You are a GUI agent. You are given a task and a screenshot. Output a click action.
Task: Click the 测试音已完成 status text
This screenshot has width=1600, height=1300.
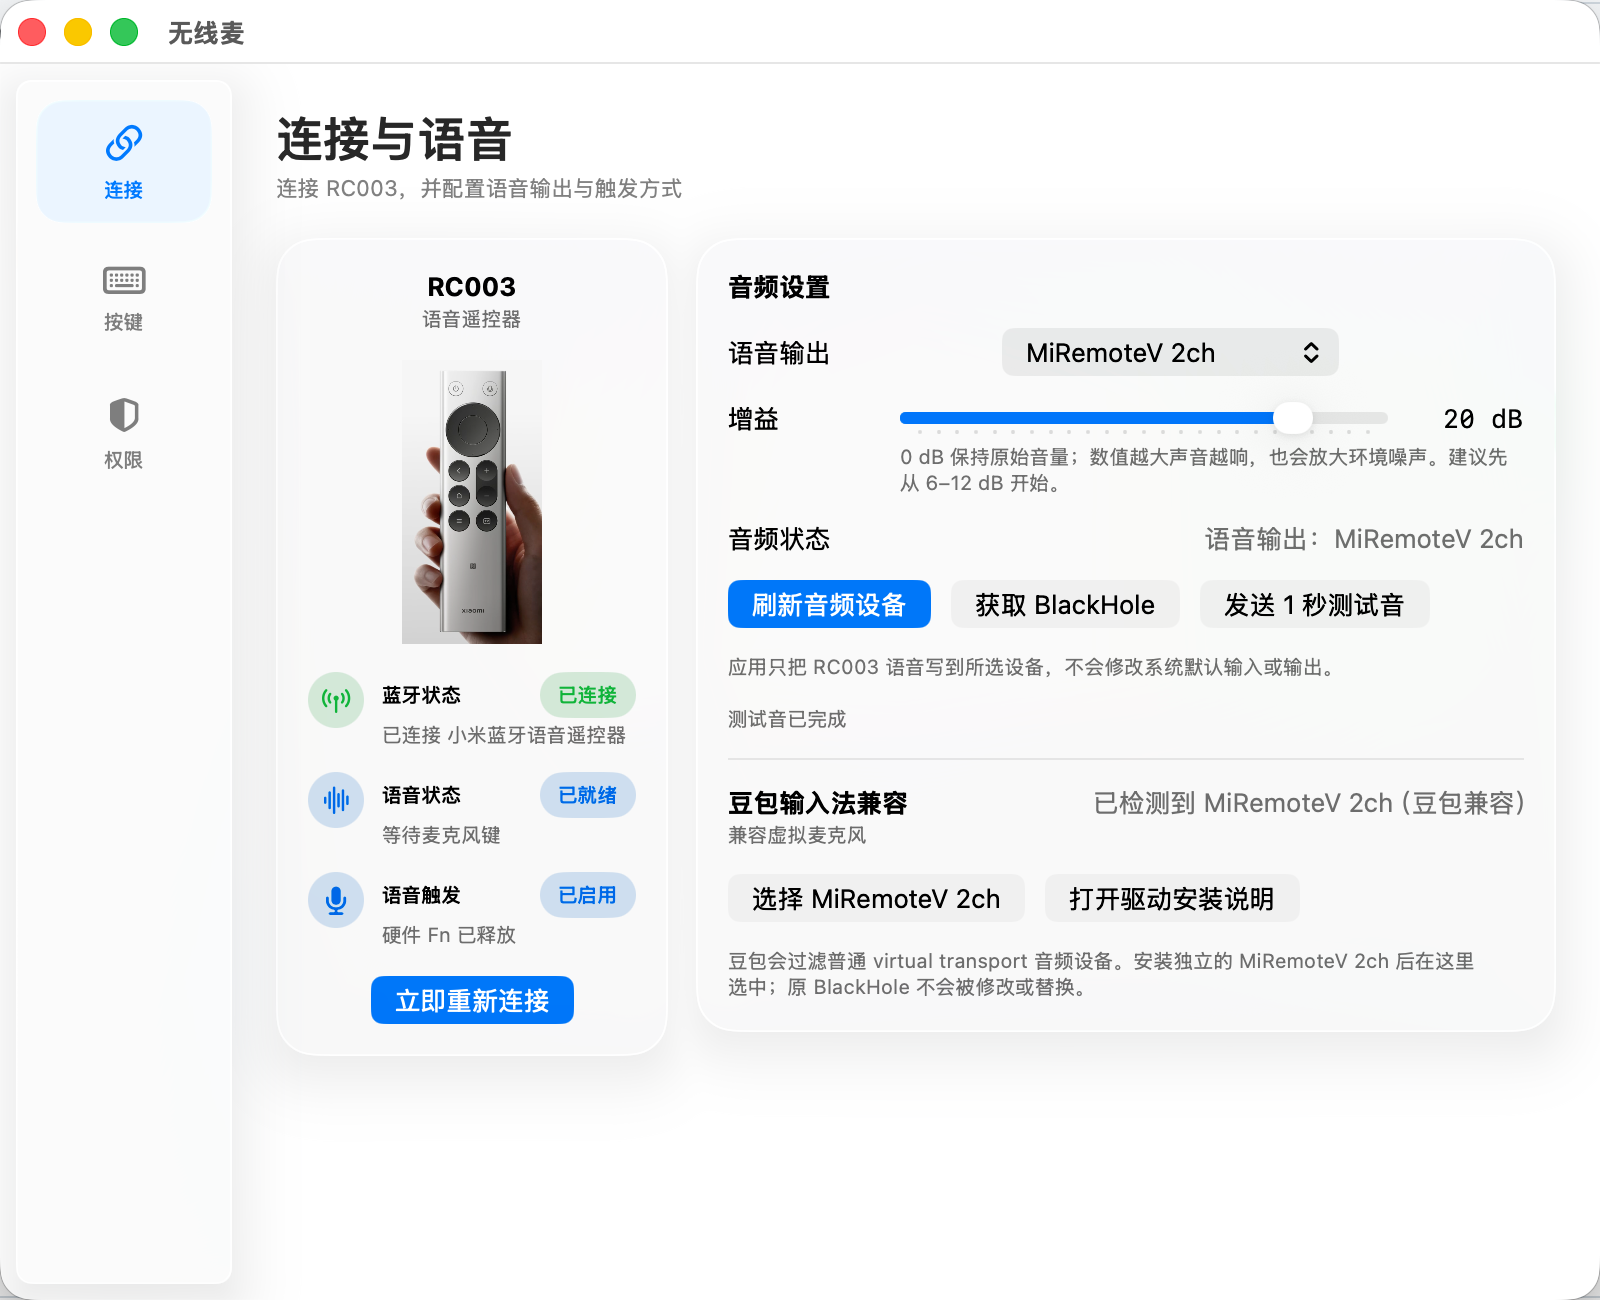click(787, 719)
